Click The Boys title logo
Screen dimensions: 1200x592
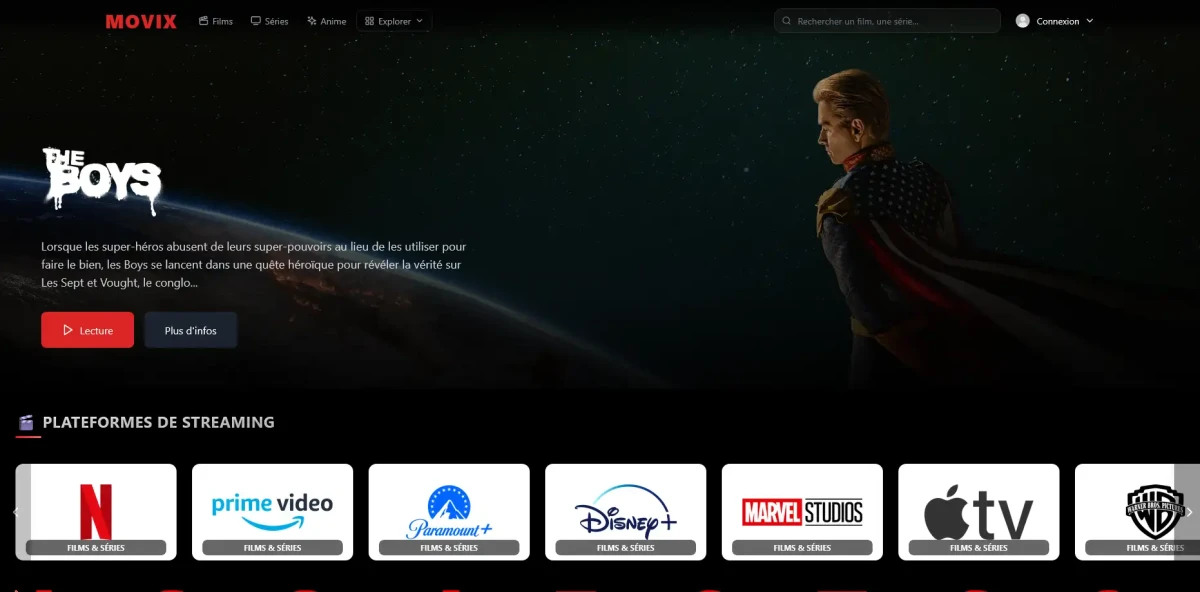coord(101,182)
